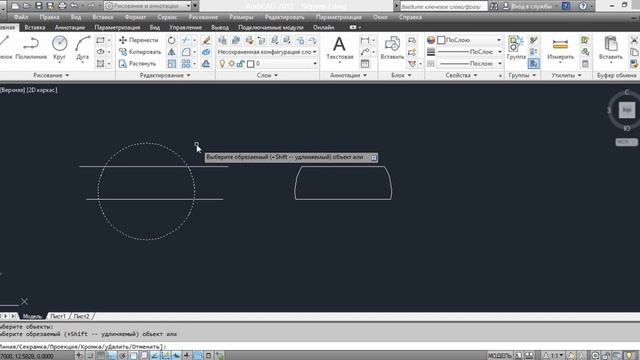Viewport: 640px width, 360px height.
Task: Switch to the Аннотации ribbon tab
Action: [70, 27]
